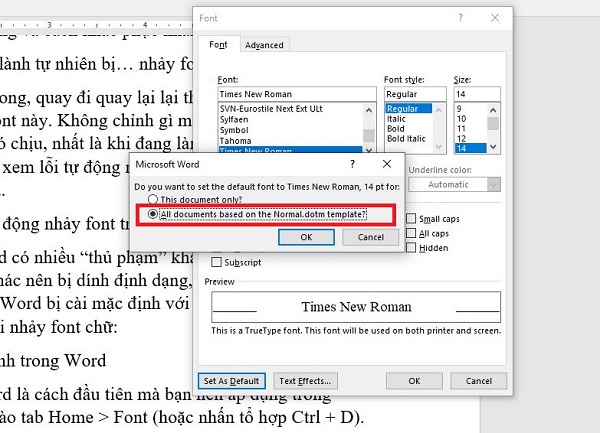Switch to the Advanced tab

[264, 45]
